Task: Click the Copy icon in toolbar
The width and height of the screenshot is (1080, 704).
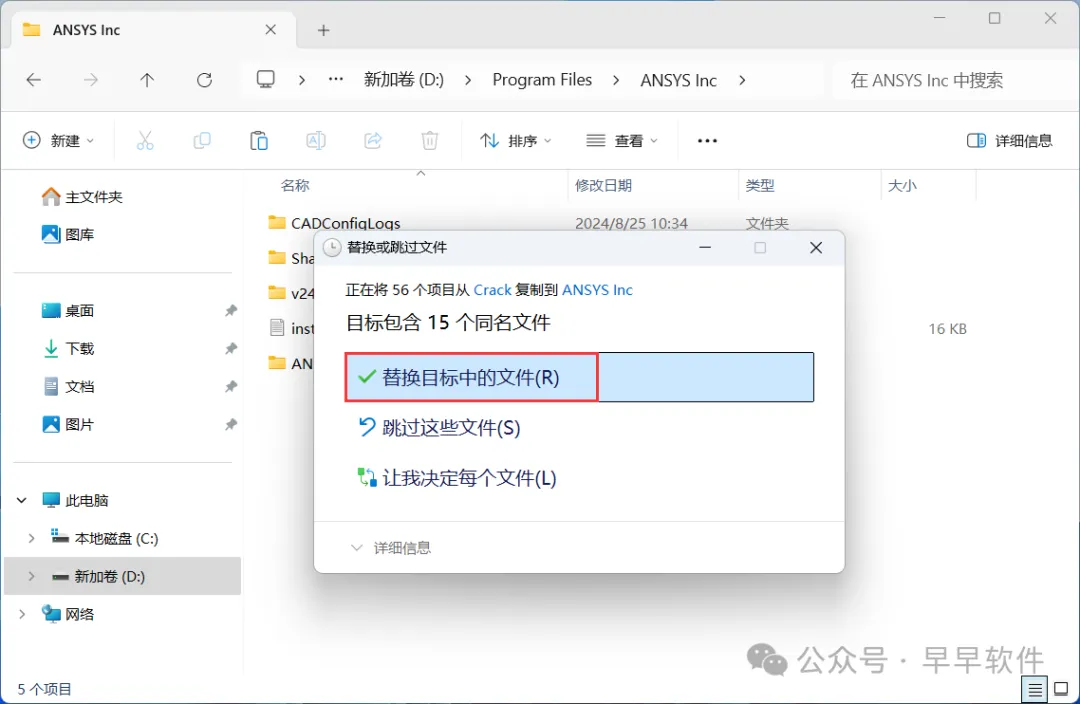Action: [202, 141]
